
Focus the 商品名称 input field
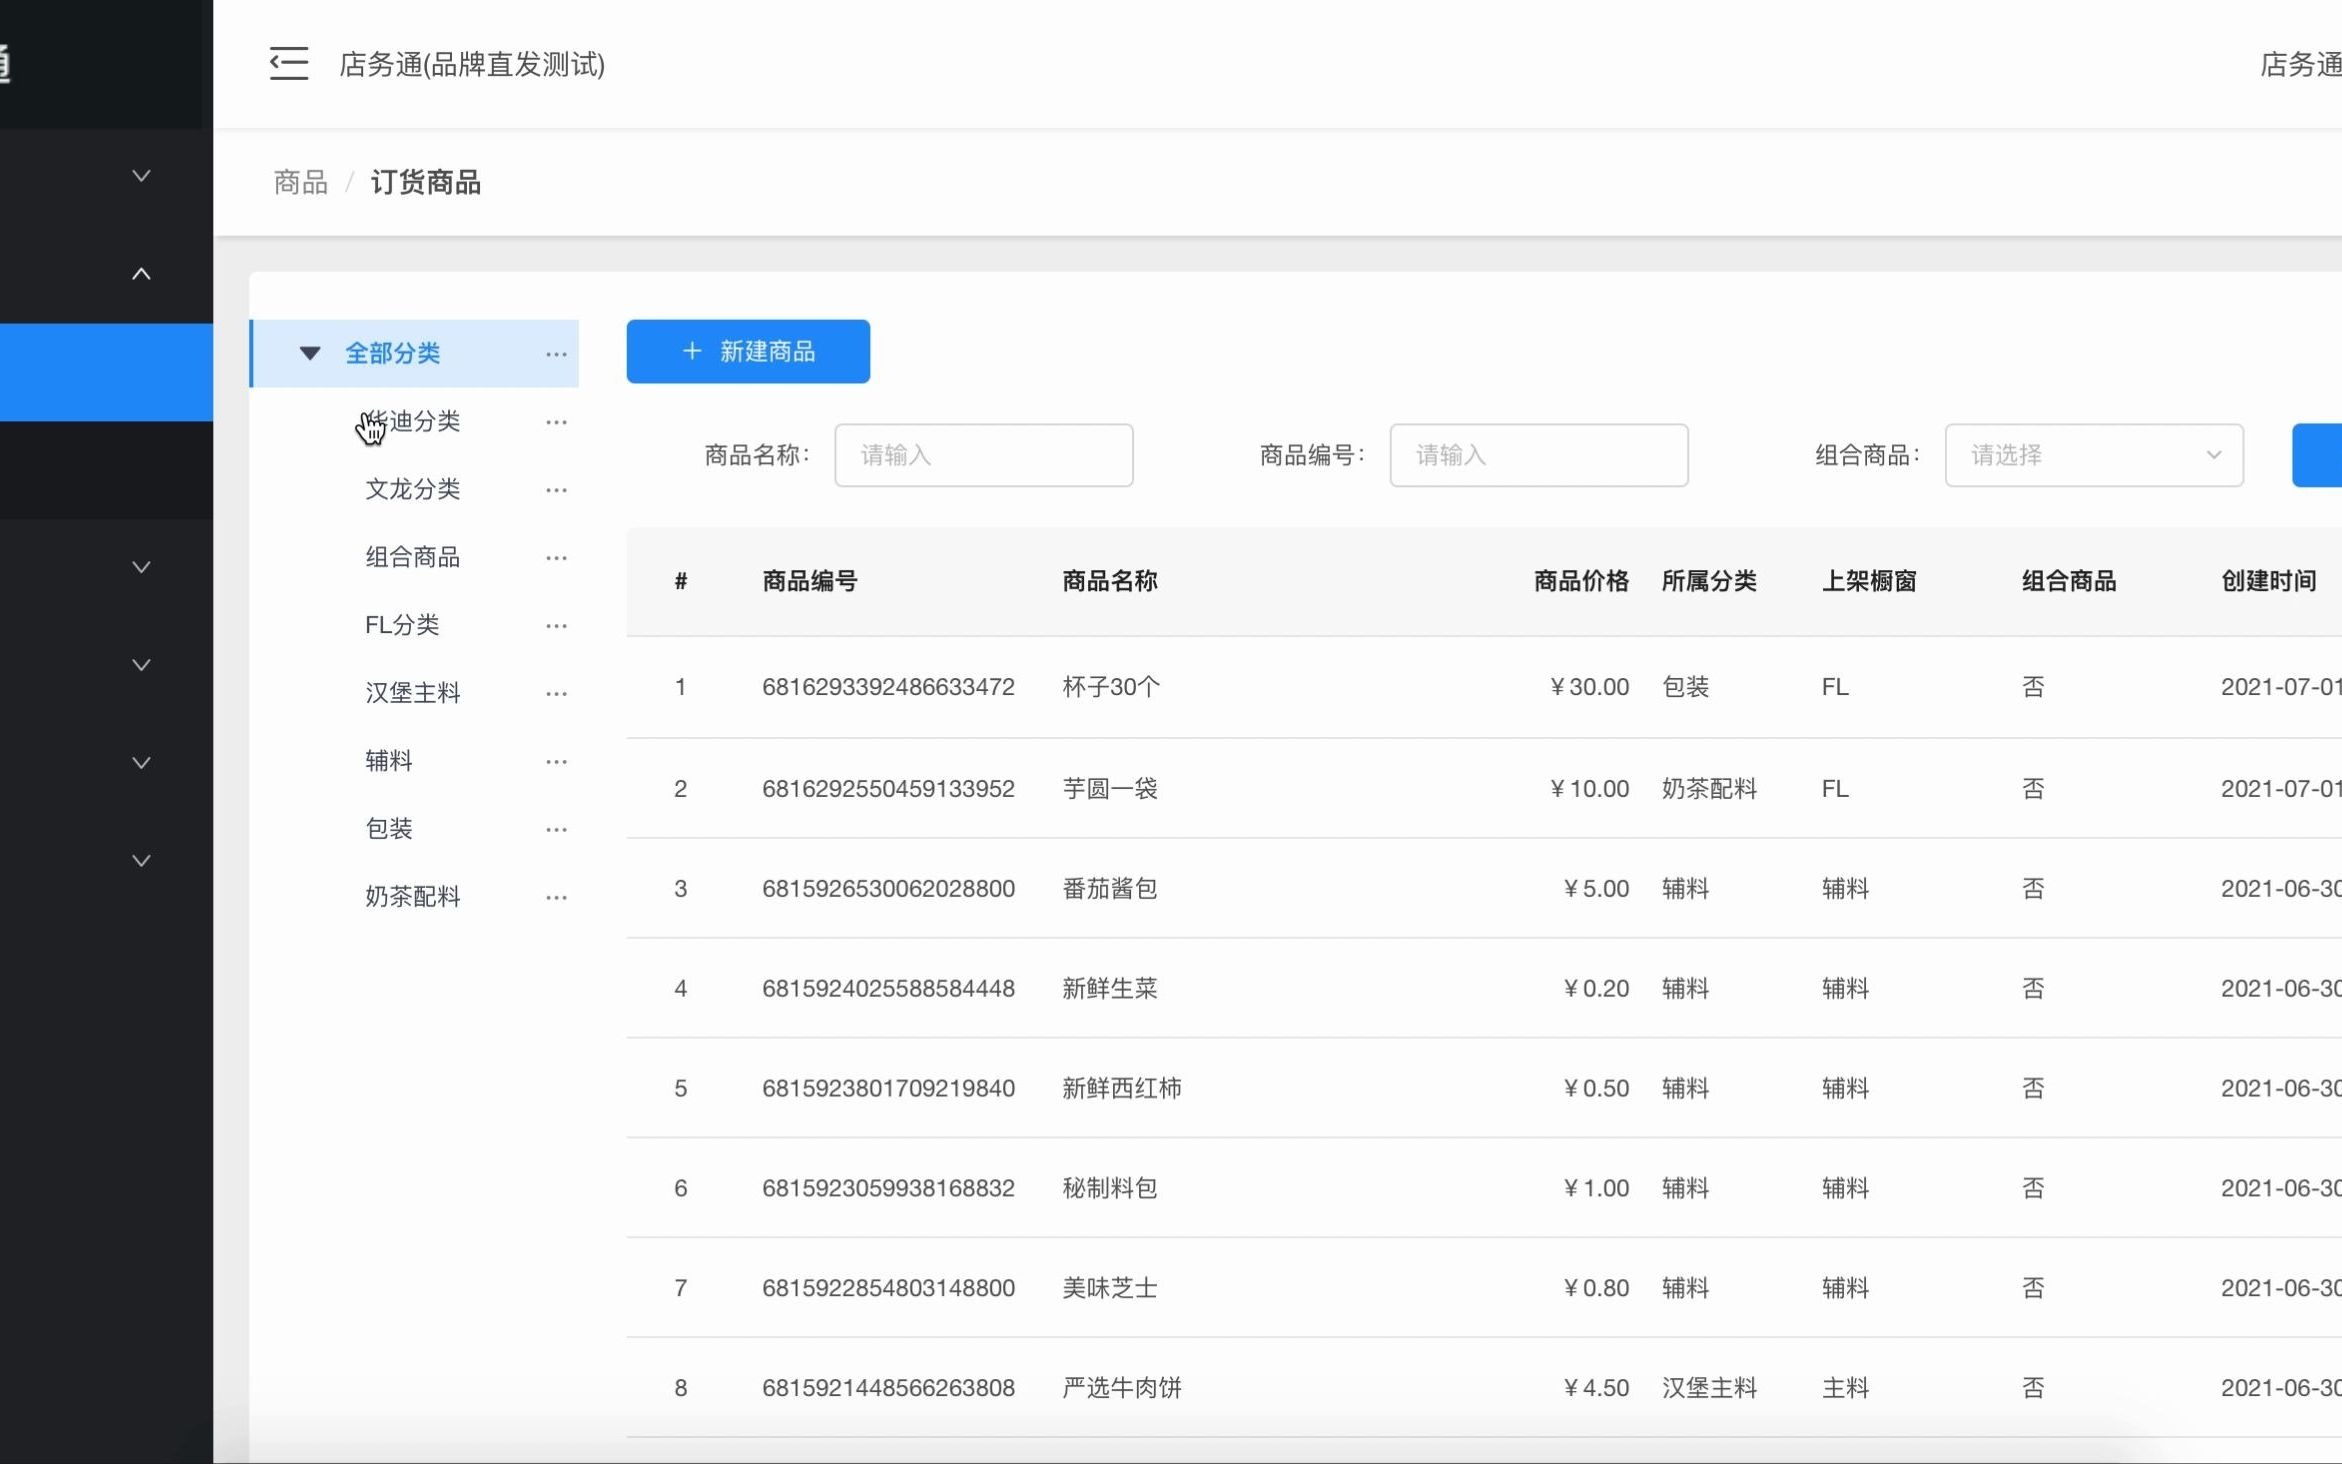[984, 455]
